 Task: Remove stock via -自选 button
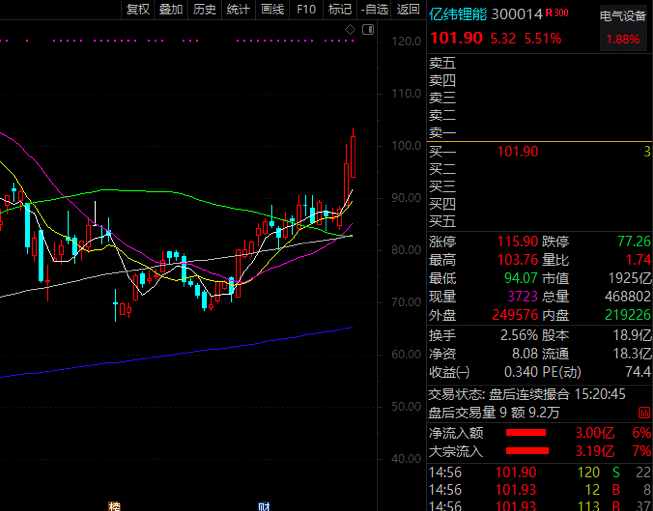tap(374, 9)
